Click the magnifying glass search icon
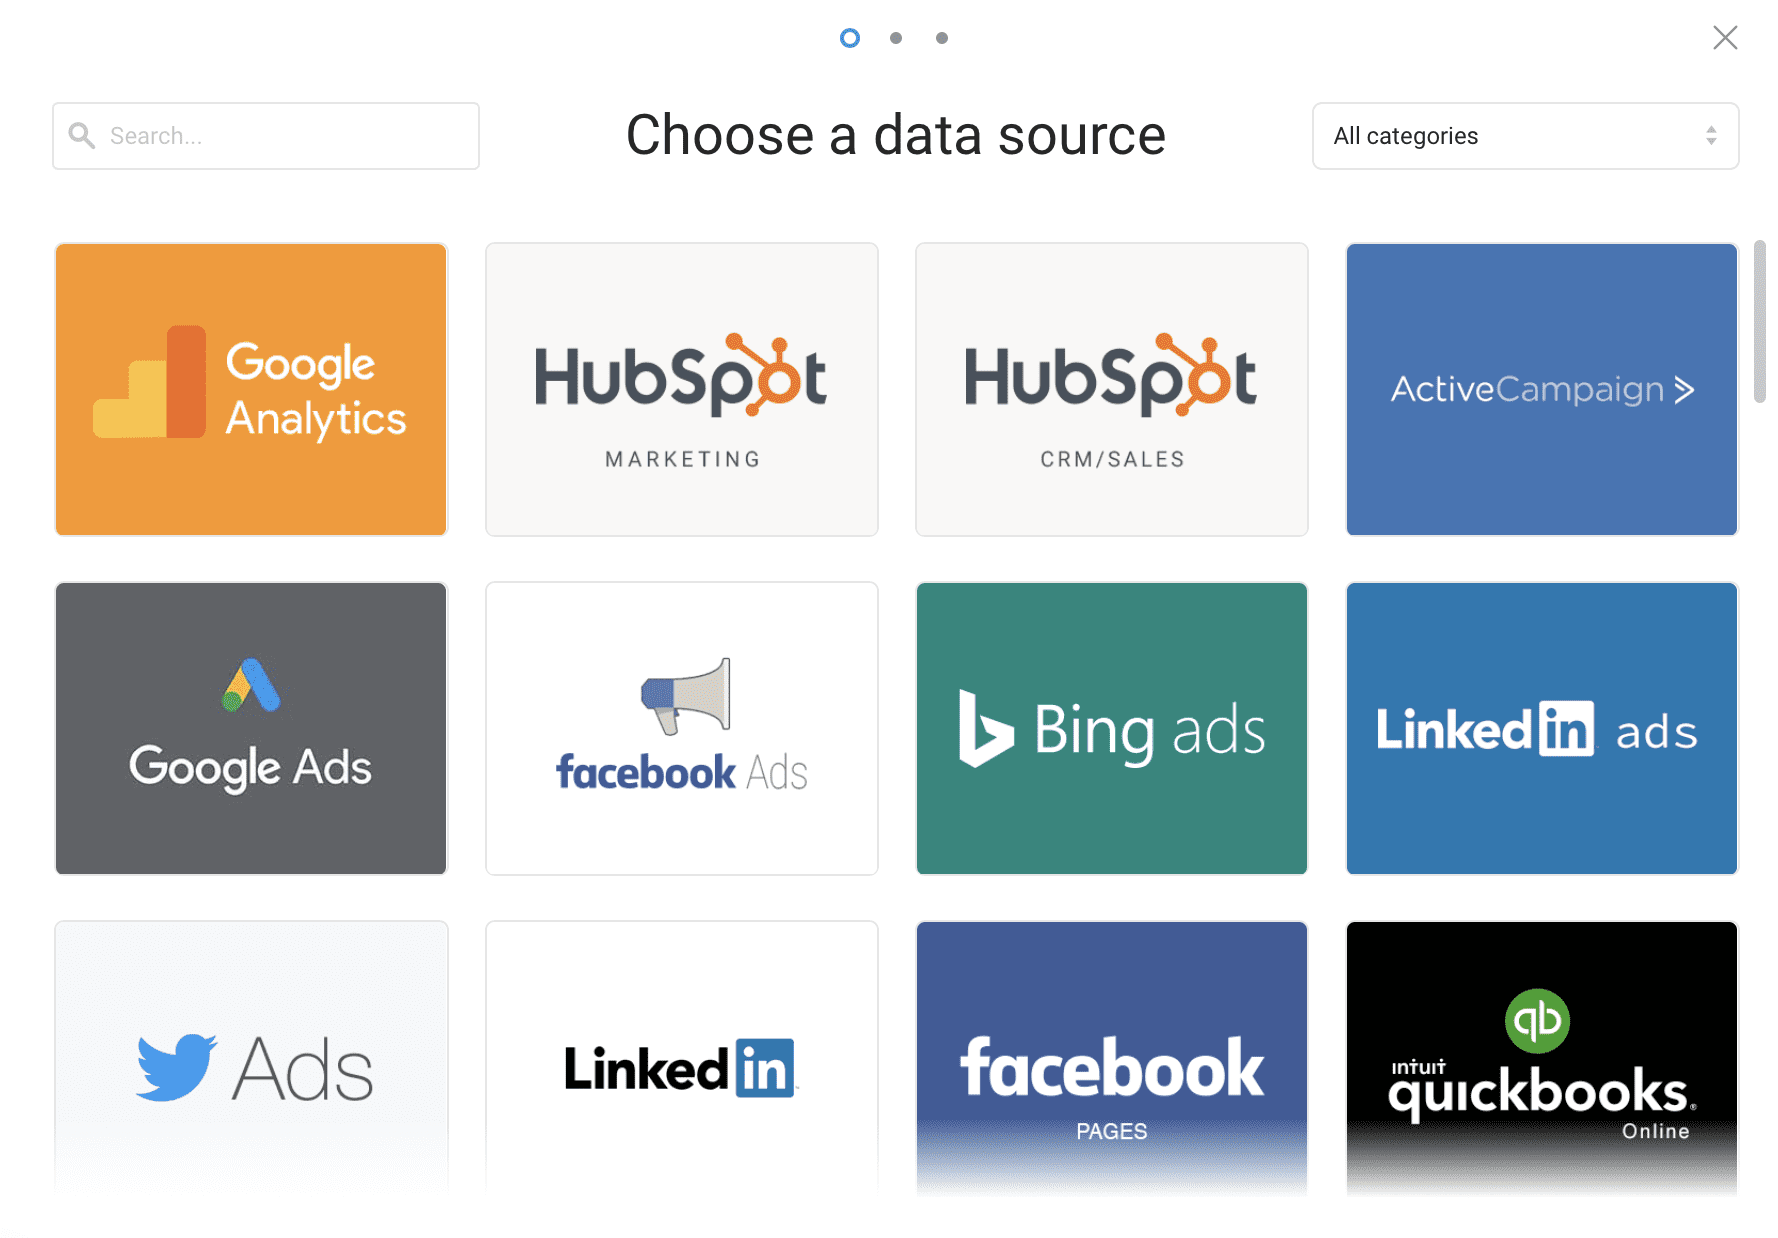The width and height of the screenshot is (1778, 1238). (82, 134)
